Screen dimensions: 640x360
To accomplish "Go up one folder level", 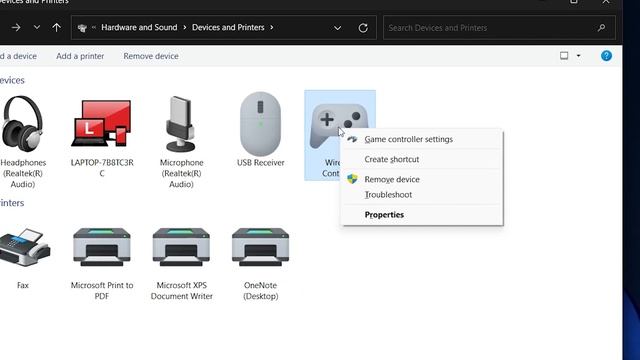I will pos(56,27).
